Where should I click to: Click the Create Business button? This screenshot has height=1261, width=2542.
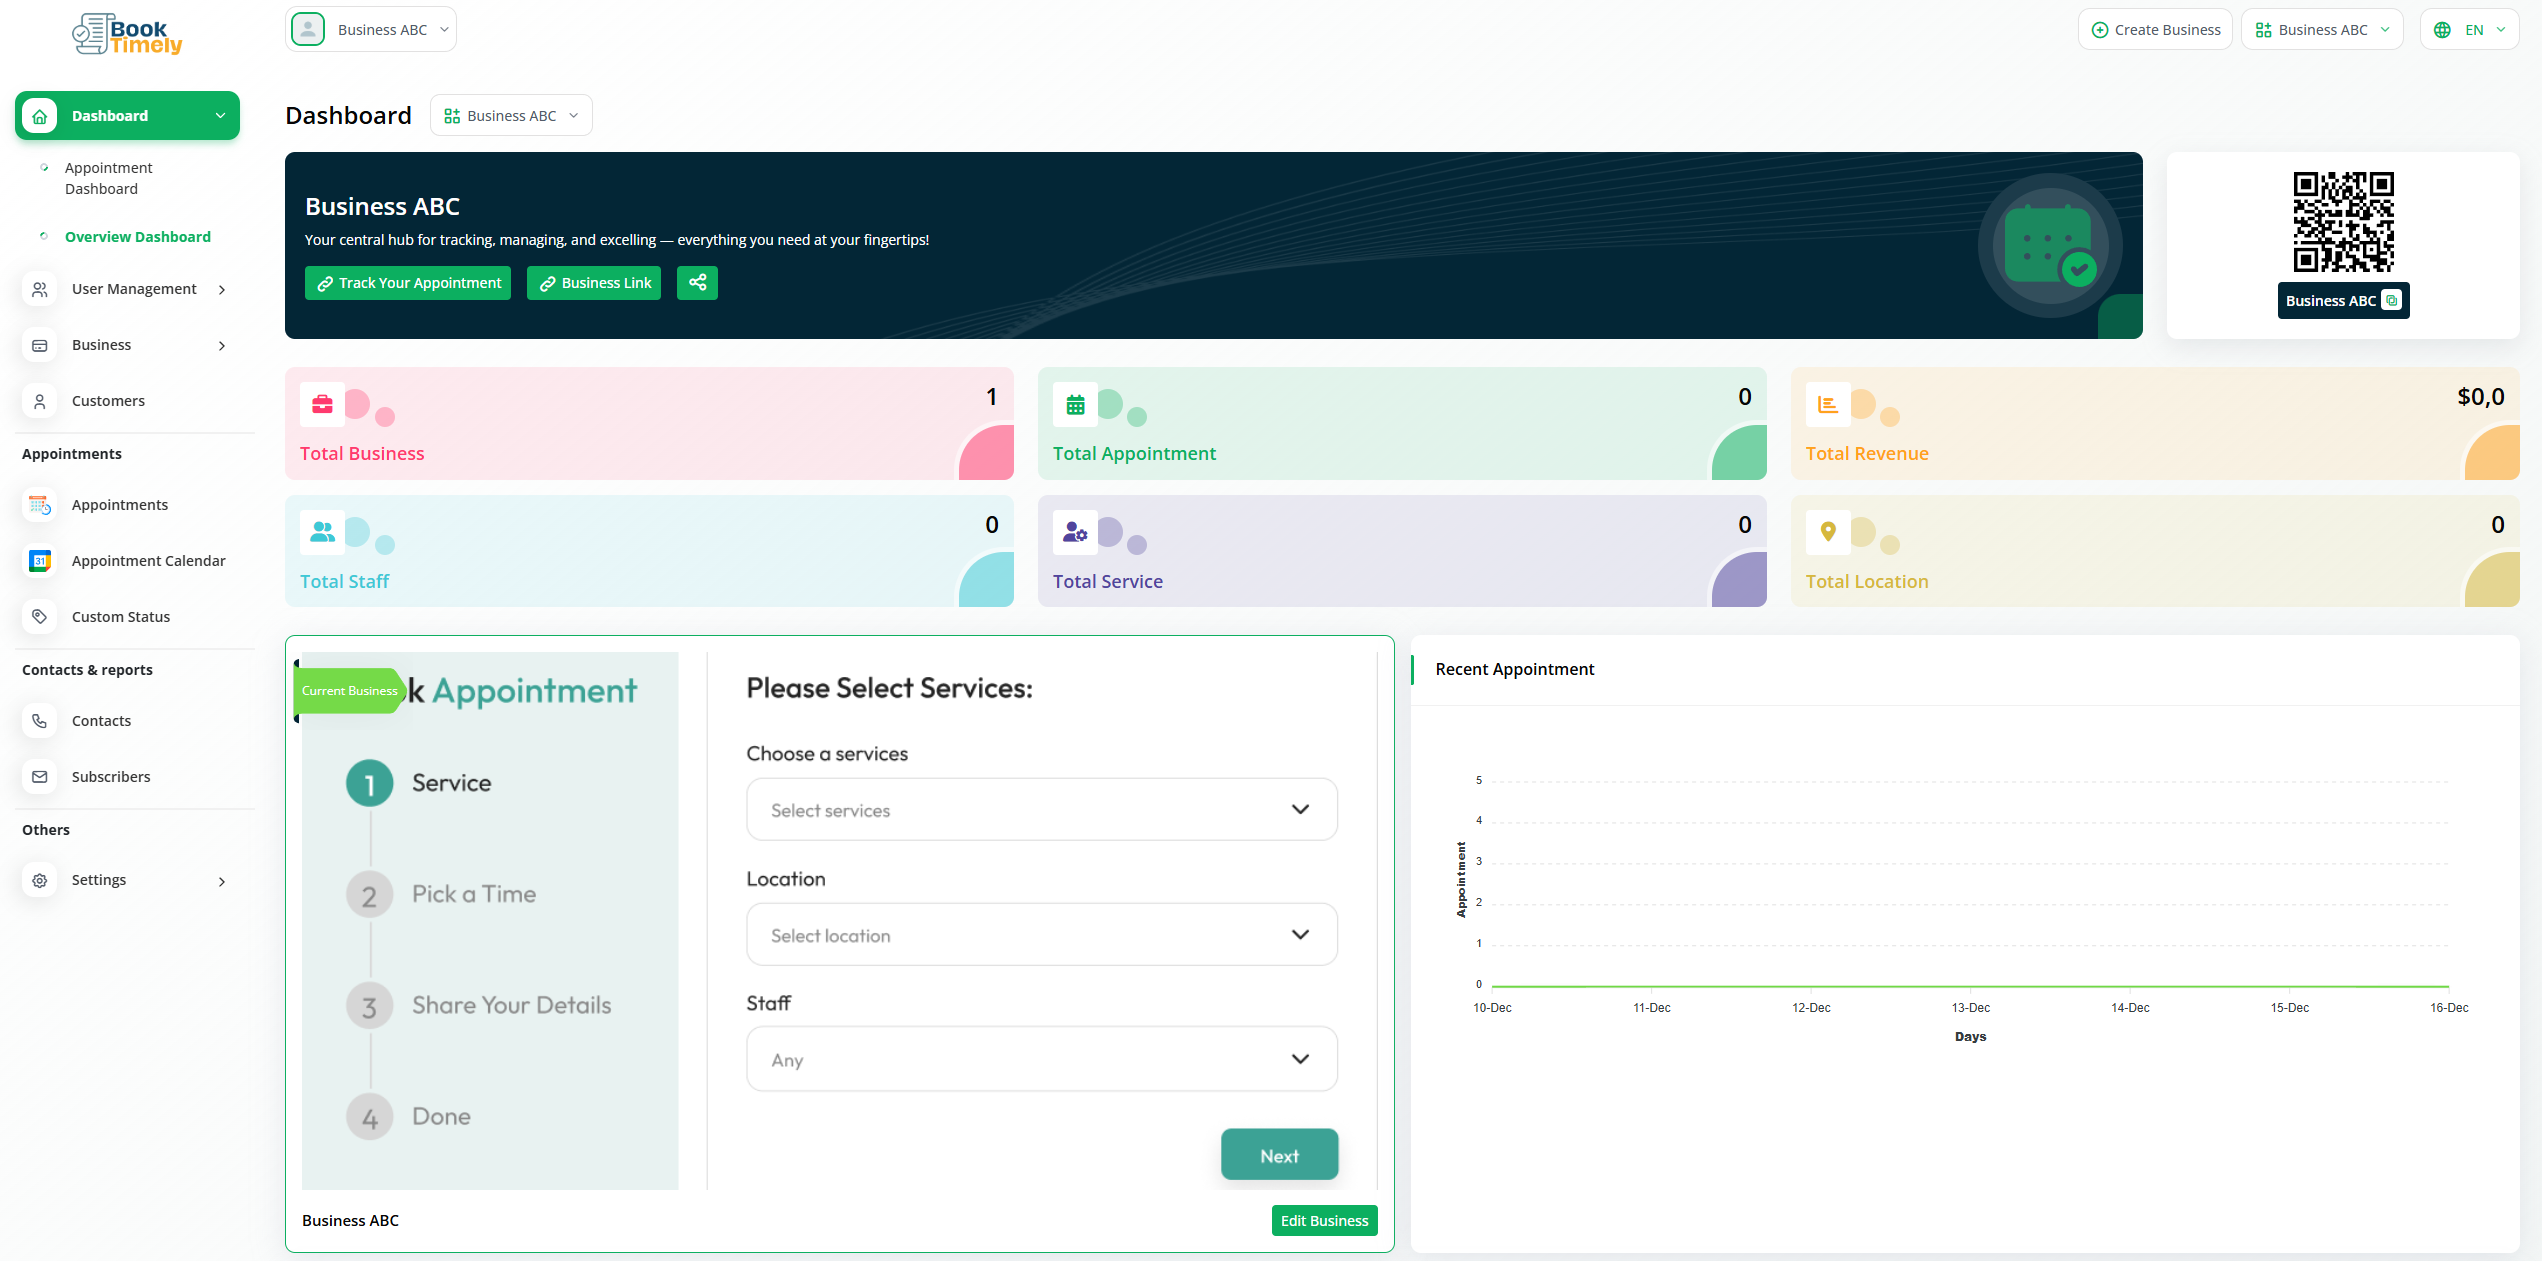tap(2155, 29)
